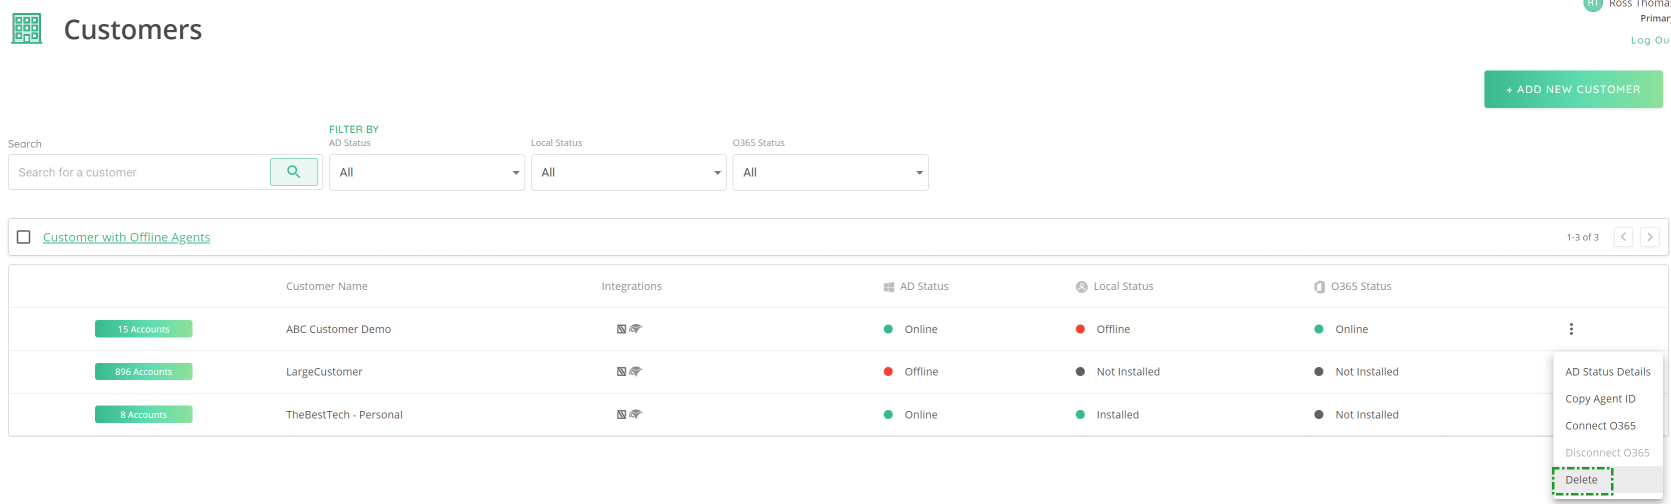Image resolution: width=1671 pixels, height=504 pixels.
Task: Click the 15 Accounts badge
Action: [144, 329]
